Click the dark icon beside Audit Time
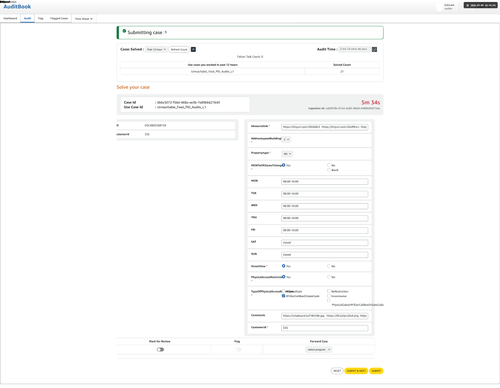 coord(374,49)
